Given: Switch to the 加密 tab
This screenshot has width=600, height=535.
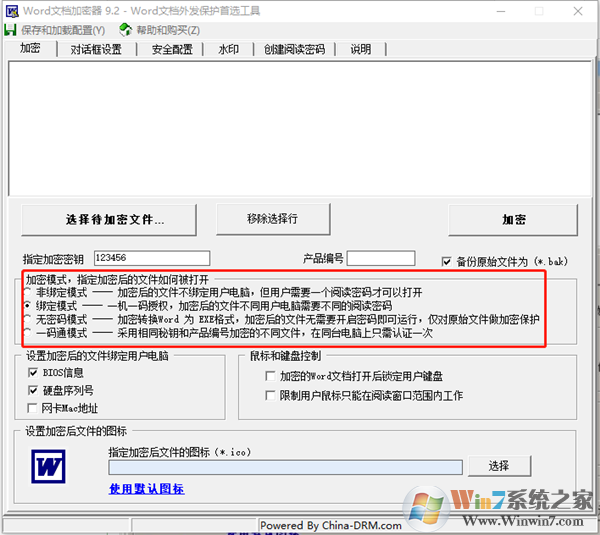Looking at the screenshot, I should click(x=30, y=49).
